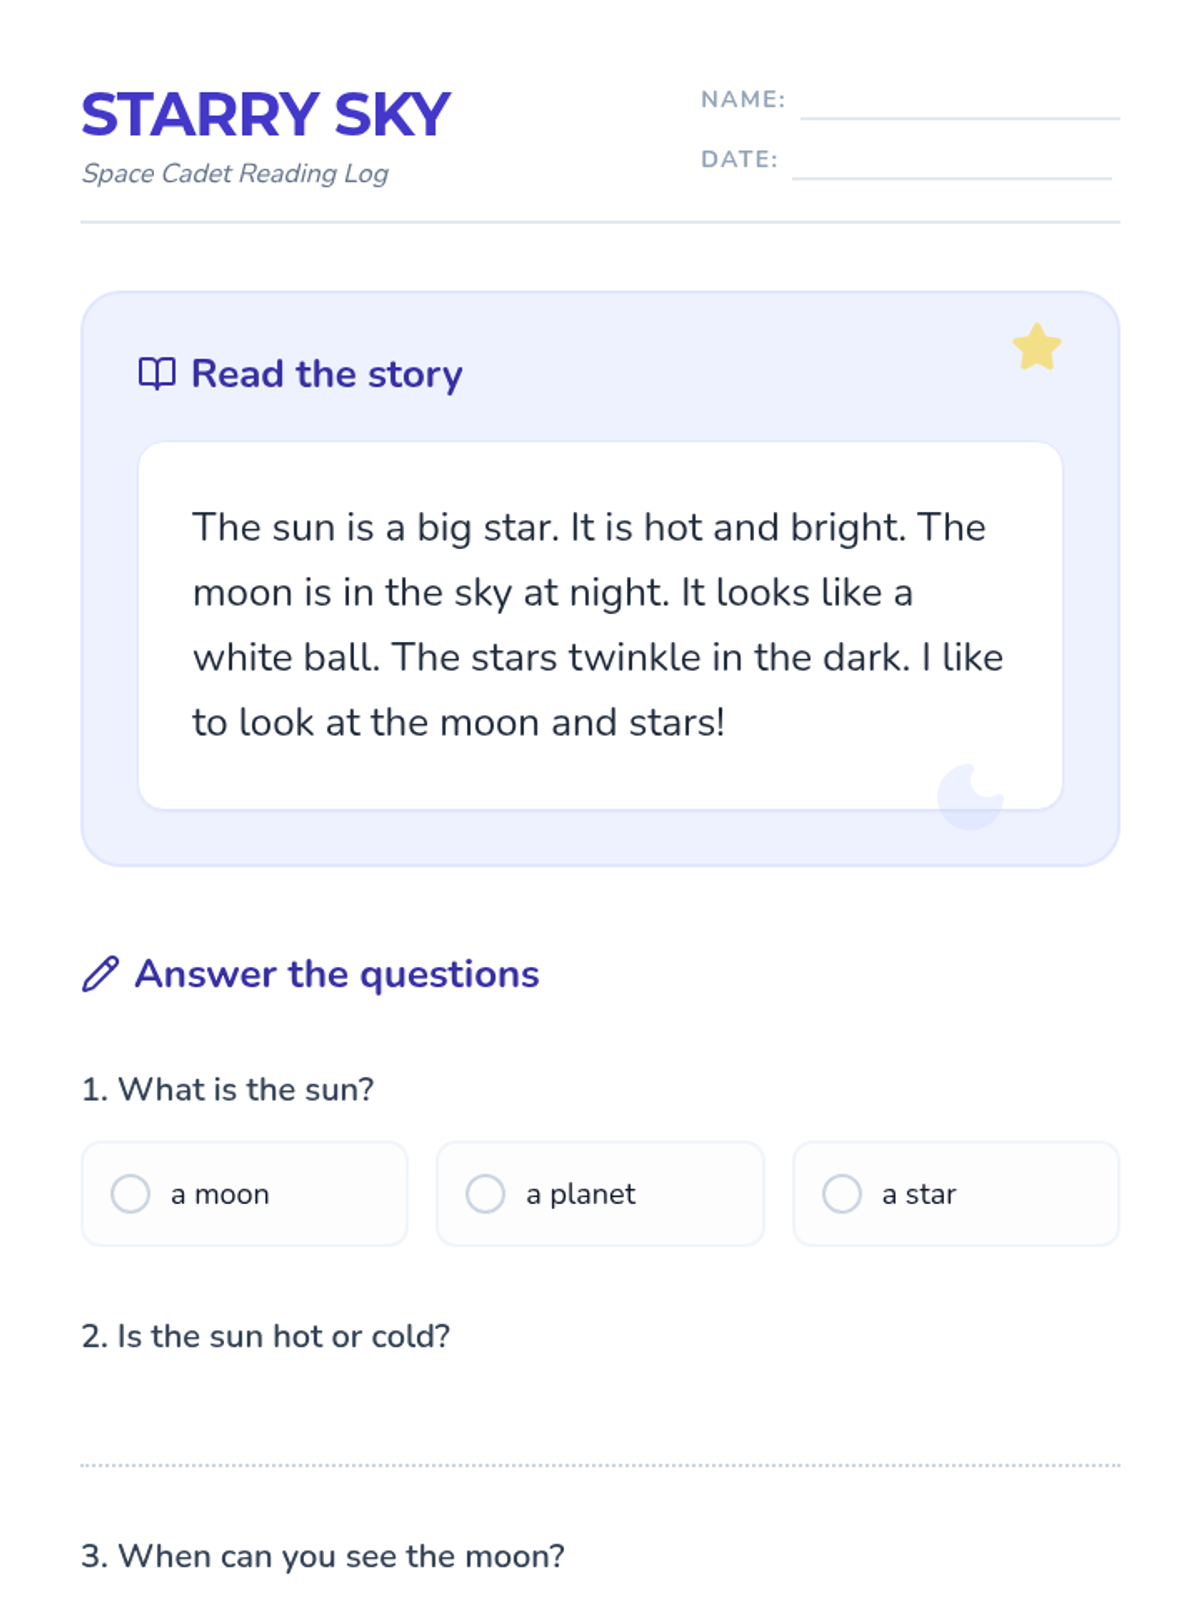Click question 1 'What is the sun?'
Screen dimensions: 1200x1600
tap(228, 1089)
